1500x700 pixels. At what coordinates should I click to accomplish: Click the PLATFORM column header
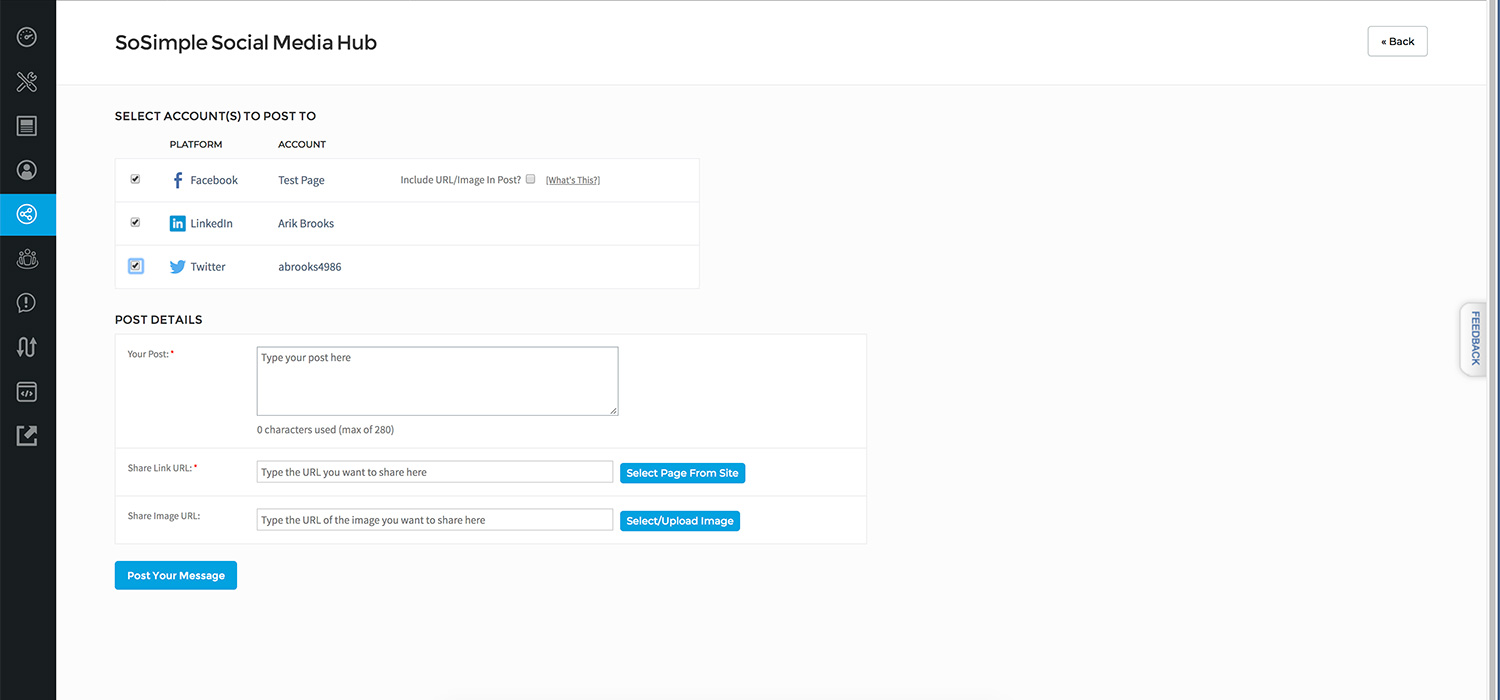coord(196,144)
